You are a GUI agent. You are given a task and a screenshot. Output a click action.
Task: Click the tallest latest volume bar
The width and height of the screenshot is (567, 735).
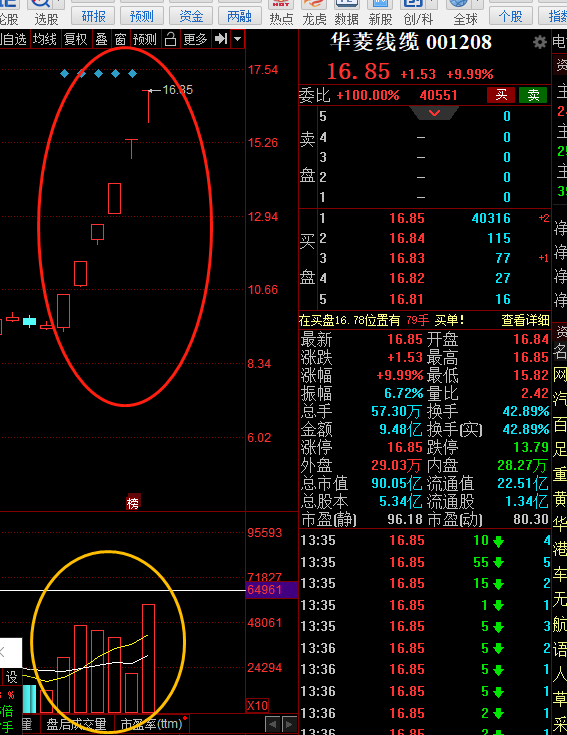(x=149, y=659)
